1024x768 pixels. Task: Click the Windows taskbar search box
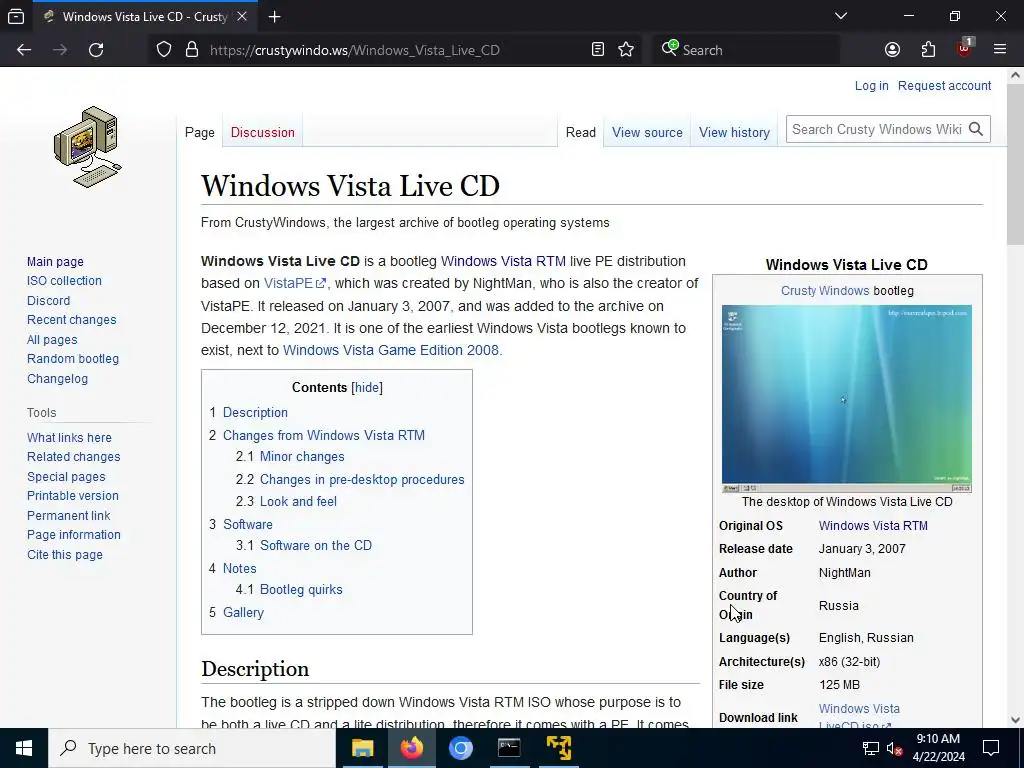pyautogui.click(x=193, y=748)
